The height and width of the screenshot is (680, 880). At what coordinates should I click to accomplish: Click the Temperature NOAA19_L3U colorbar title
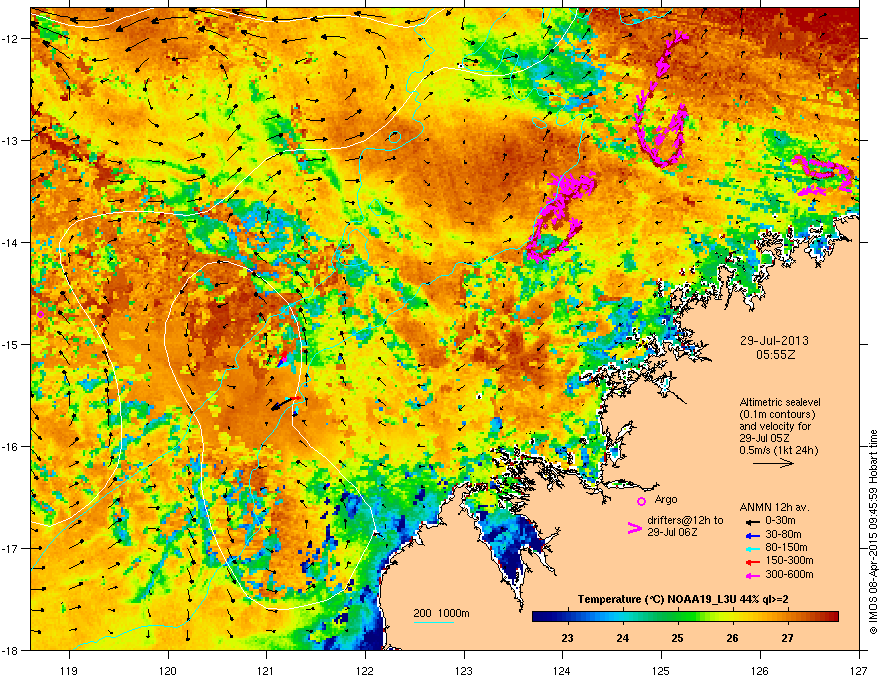point(683,599)
